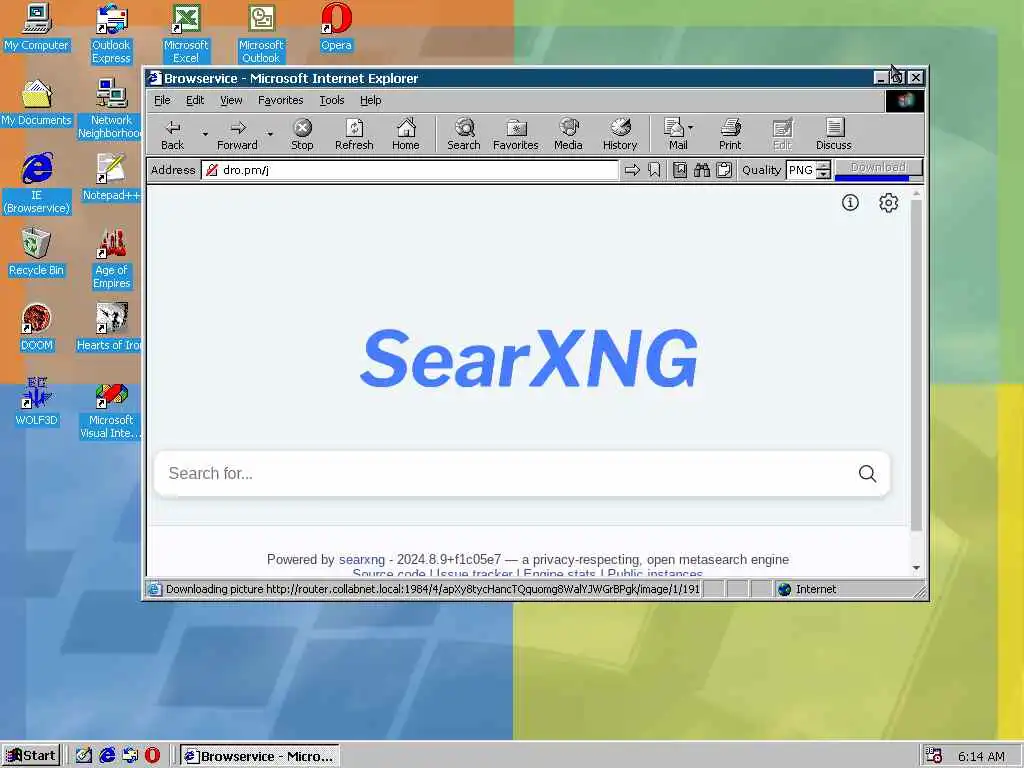Image resolution: width=1024 pixels, height=768 pixels.
Task: Open the Search toolbar pane
Action: [464, 135]
